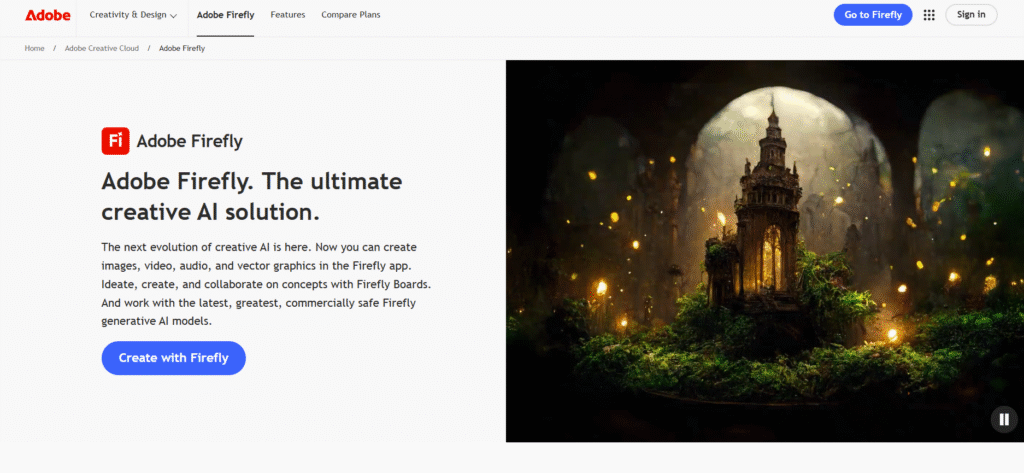Click the Create with Firefly button
Screen dimensions: 1024x473
pos(174,358)
